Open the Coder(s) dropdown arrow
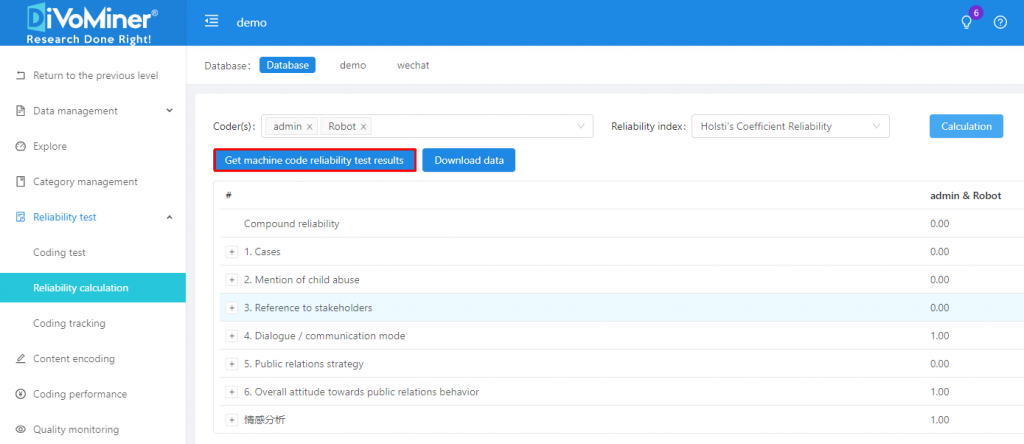This screenshot has height=444, width=1024. pos(581,127)
